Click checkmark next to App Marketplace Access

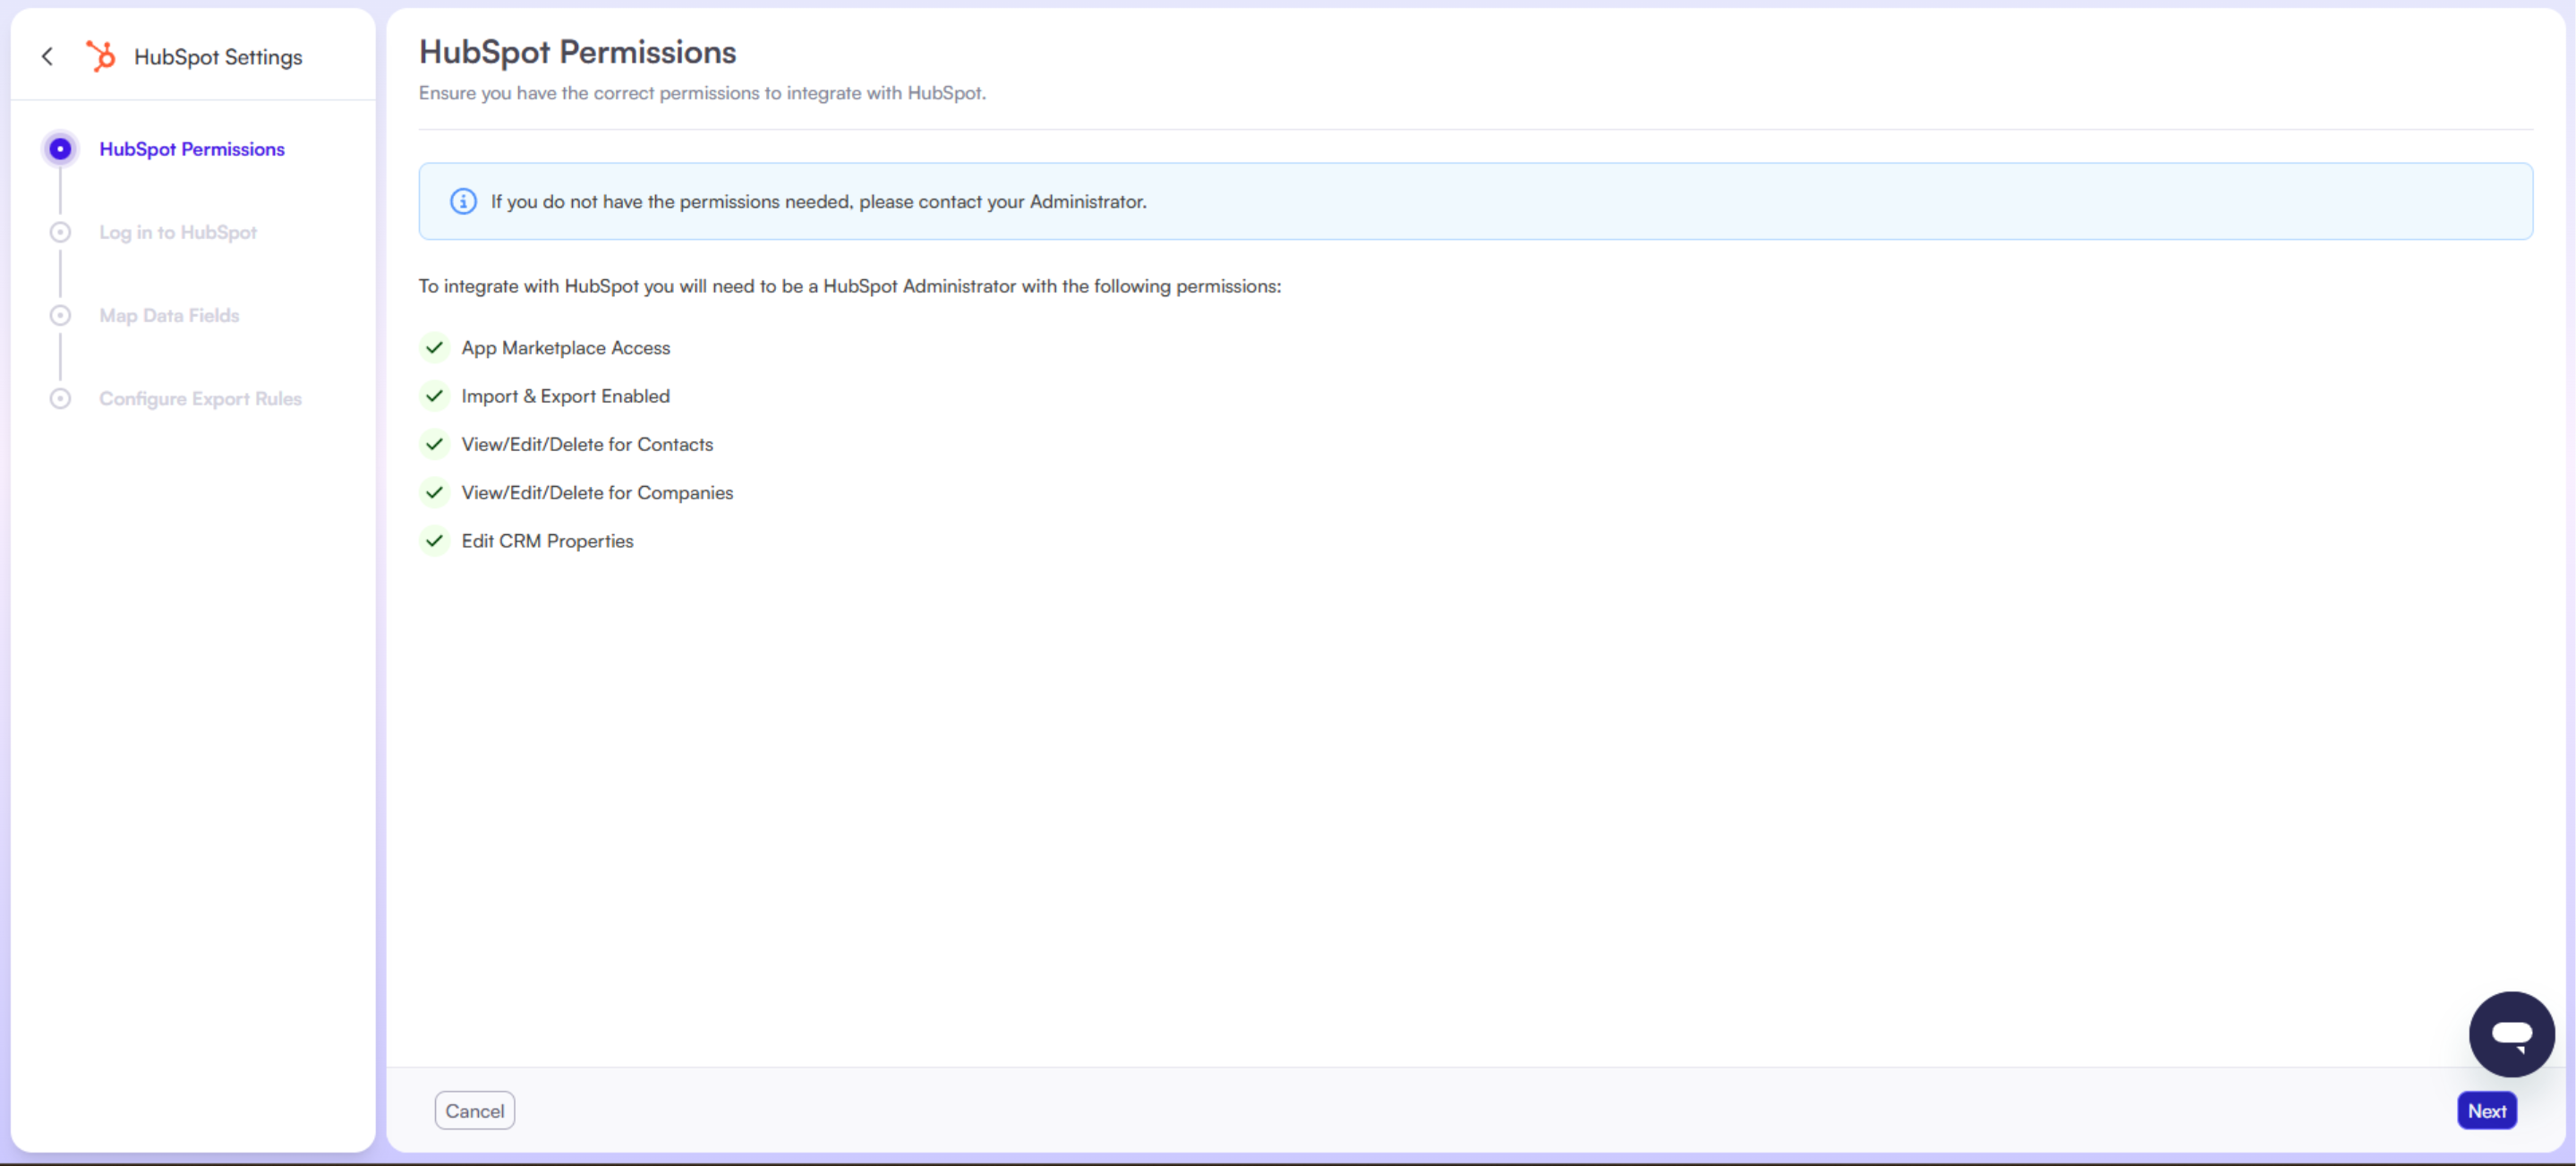[434, 348]
